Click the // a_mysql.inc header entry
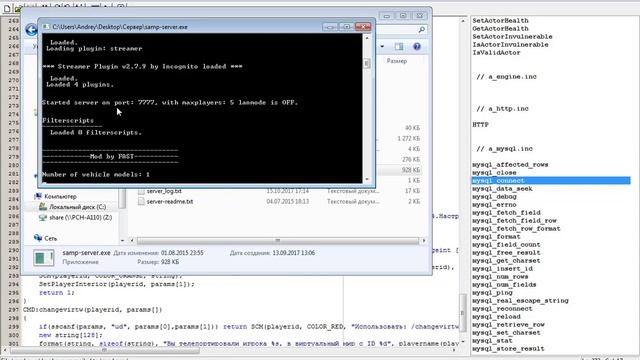This screenshot has height=360, width=640. [504, 149]
